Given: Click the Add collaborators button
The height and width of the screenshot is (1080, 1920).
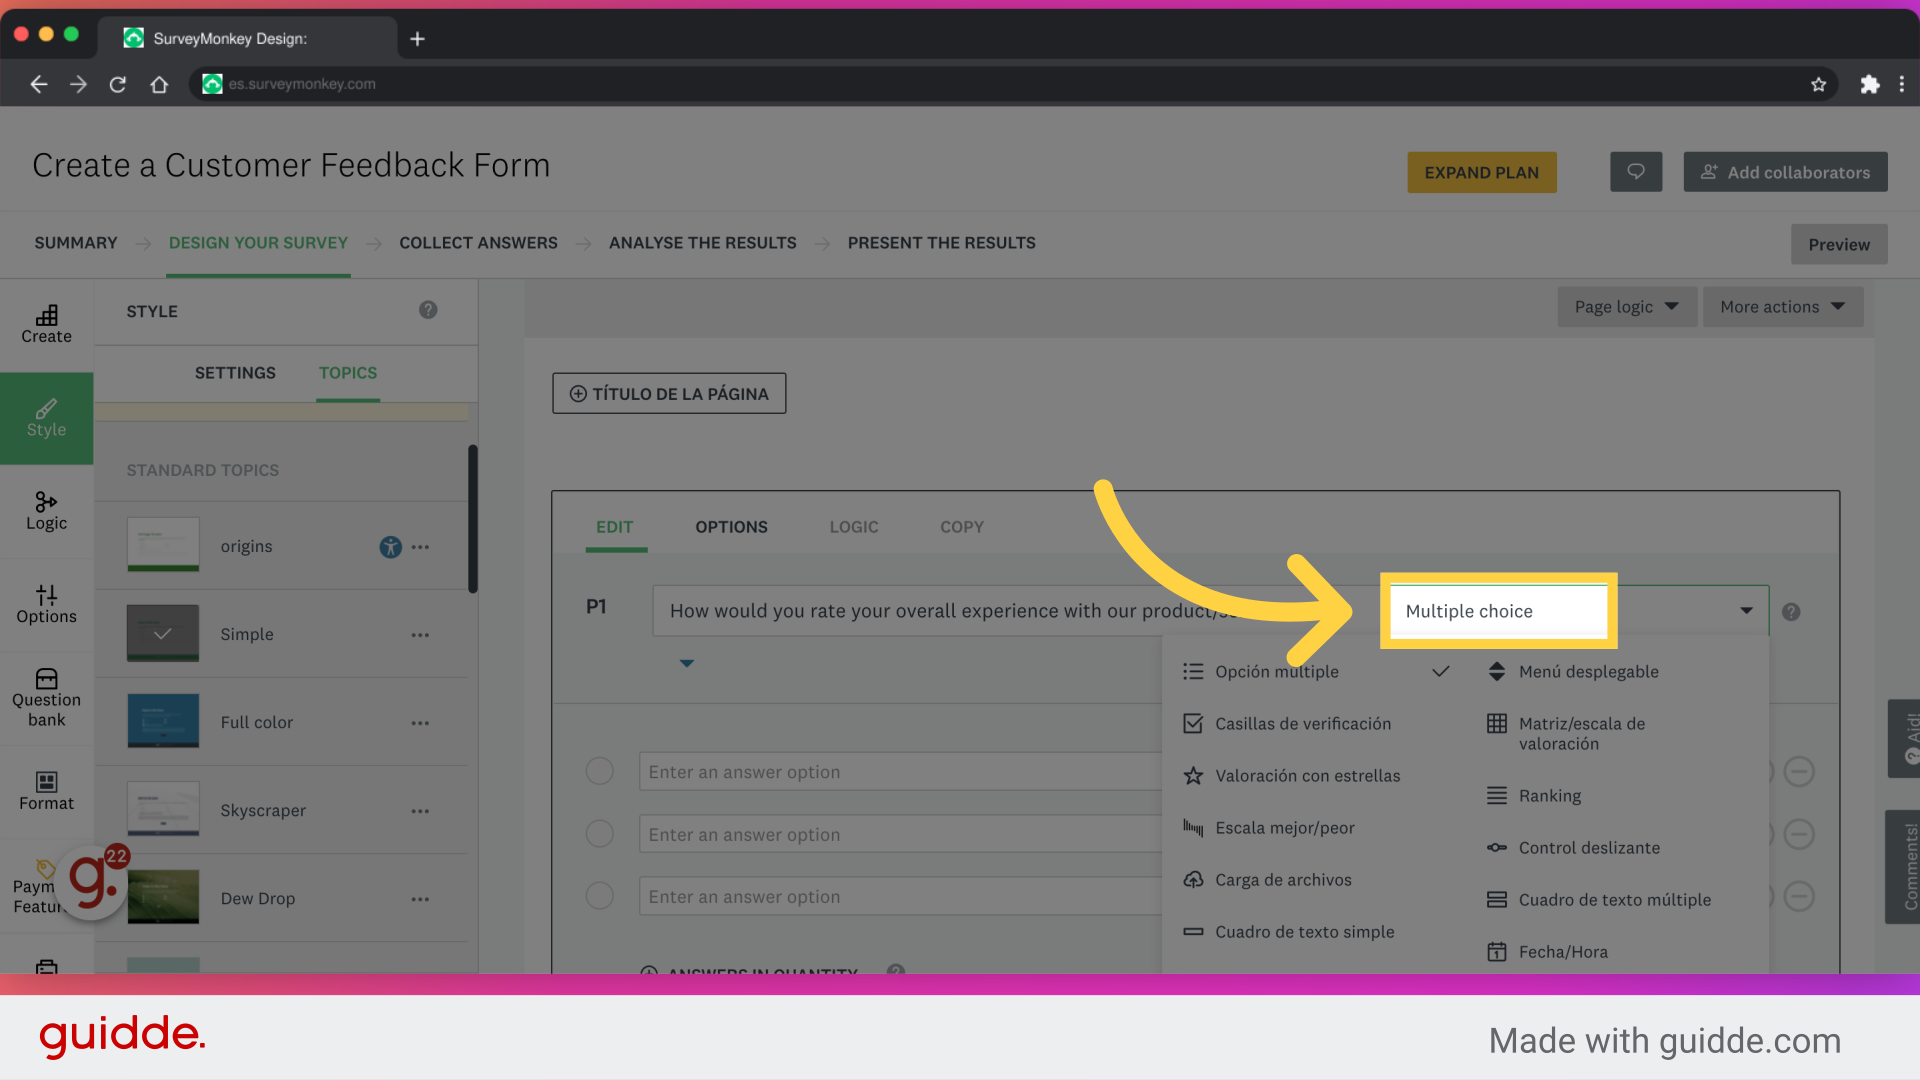Looking at the screenshot, I should pyautogui.click(x=1785, y=171).
